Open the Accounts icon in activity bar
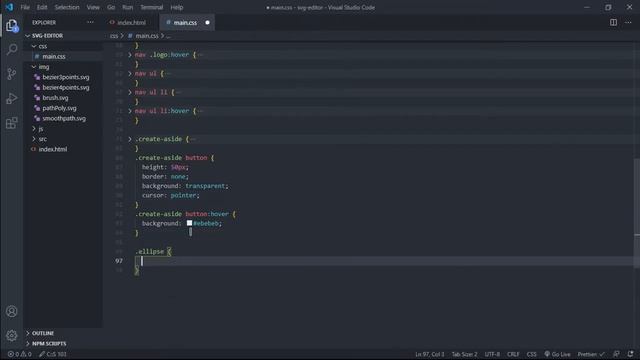640x360 pixels. tap(12, 311)
